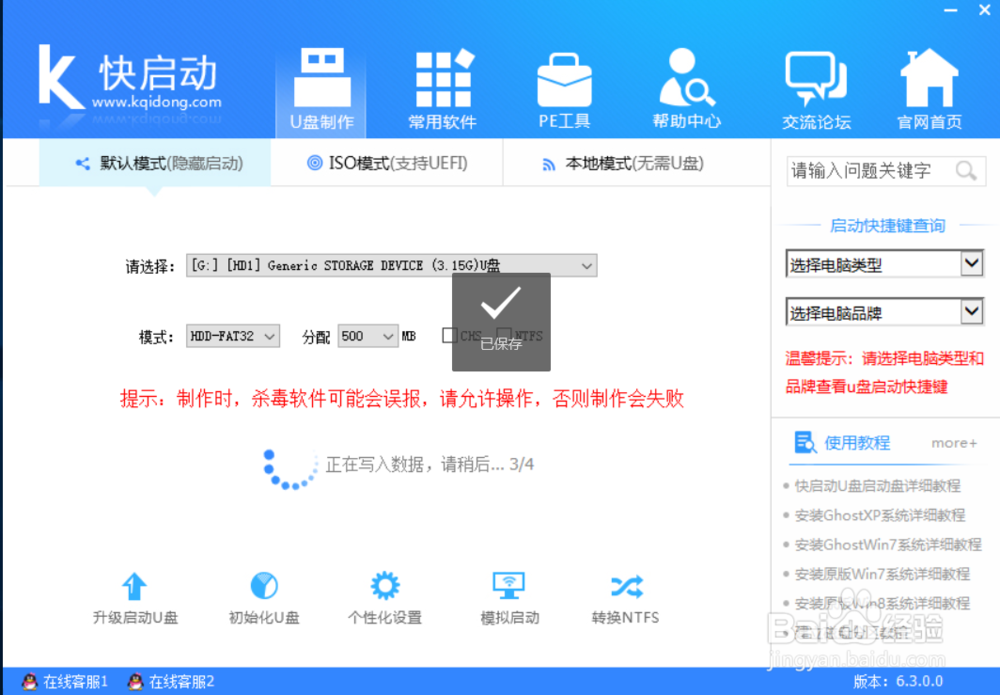Start 初始化U盘 to reset the USB drive
Image resolution: width=1000 pixels, height=695 pixels.
263,597
